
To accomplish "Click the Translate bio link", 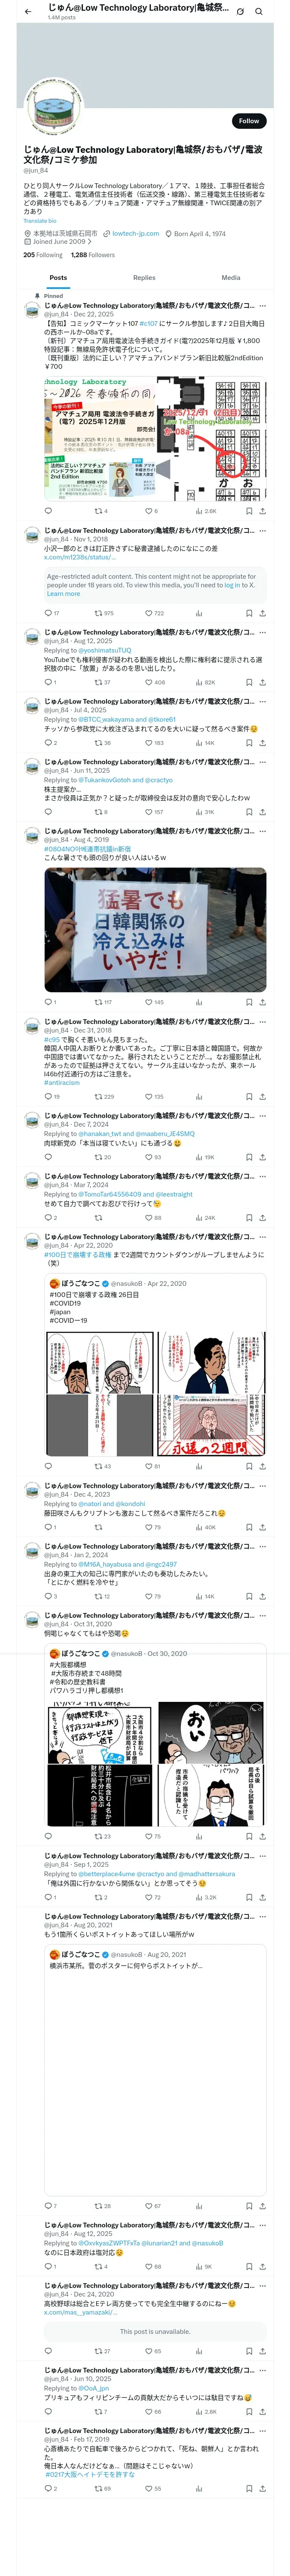I will (40, 221).
